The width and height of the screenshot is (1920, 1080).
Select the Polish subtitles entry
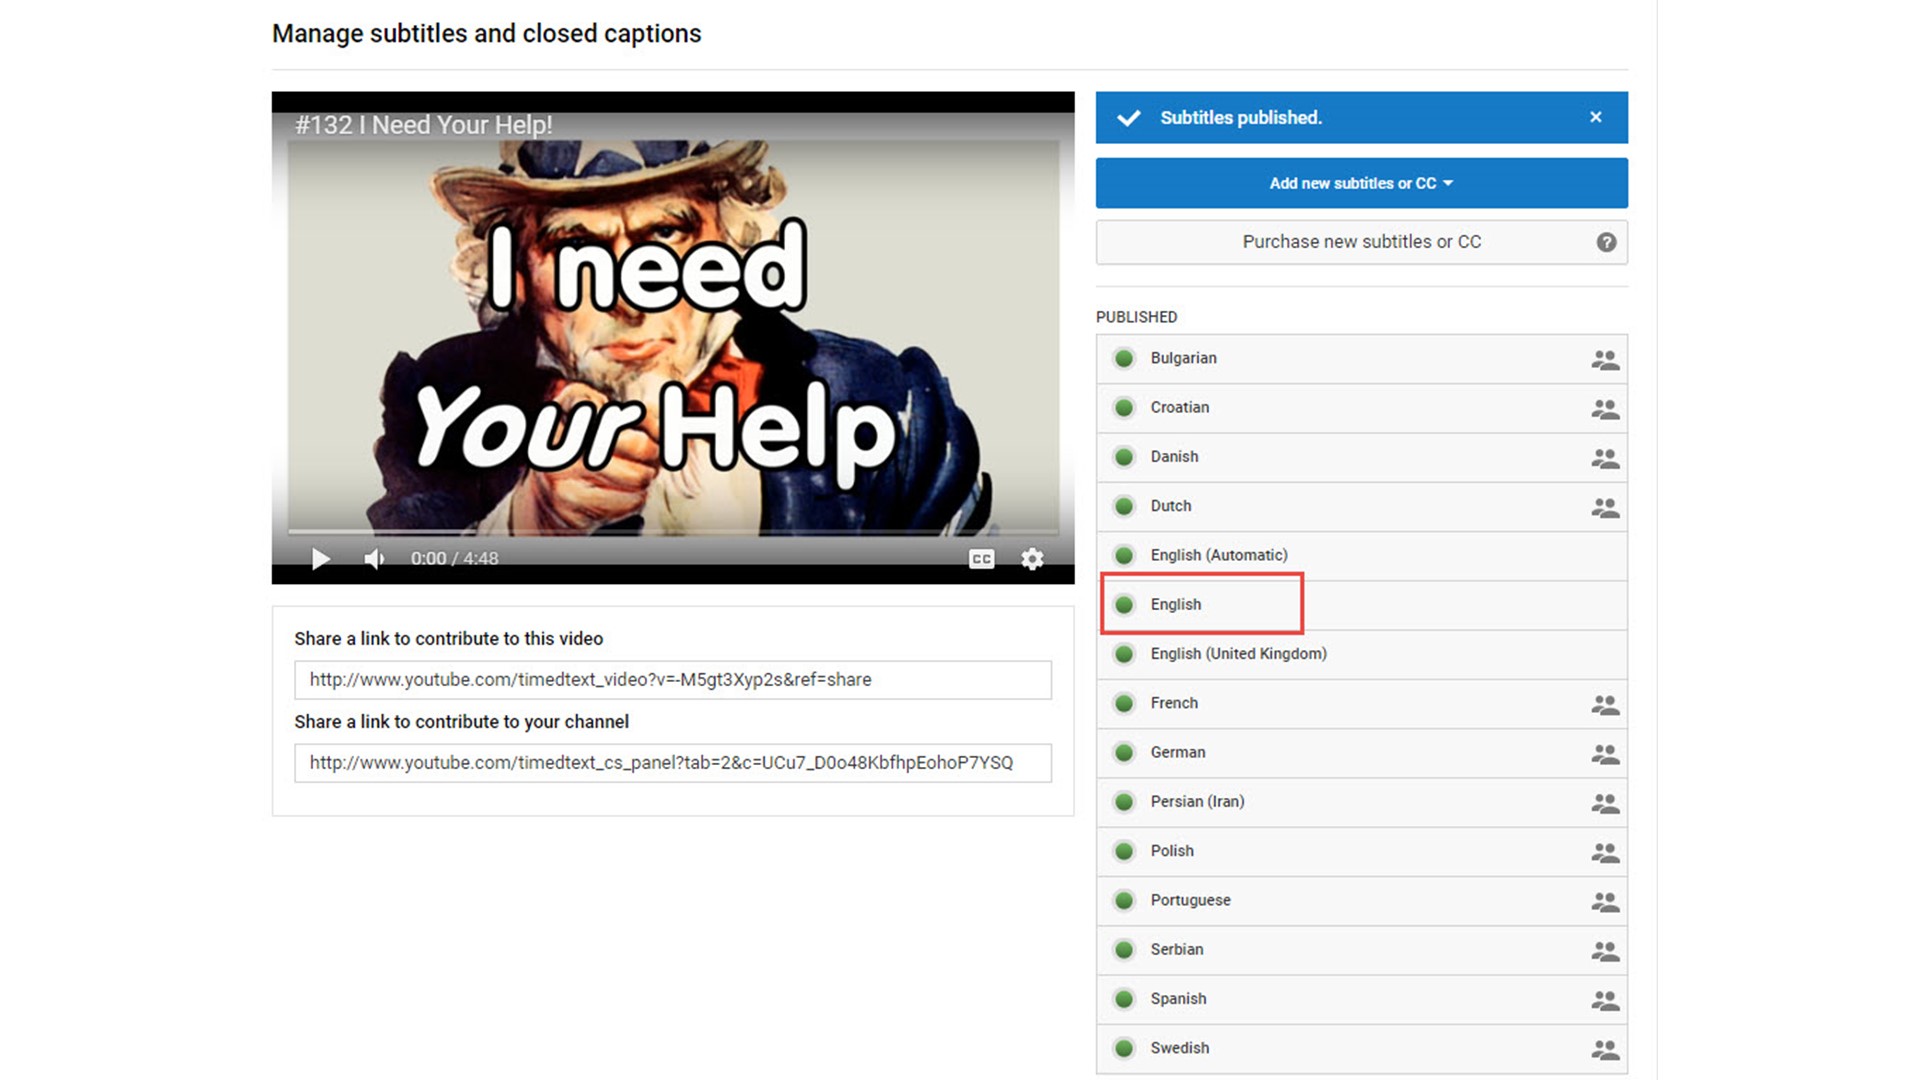[x=1361, y=851]
